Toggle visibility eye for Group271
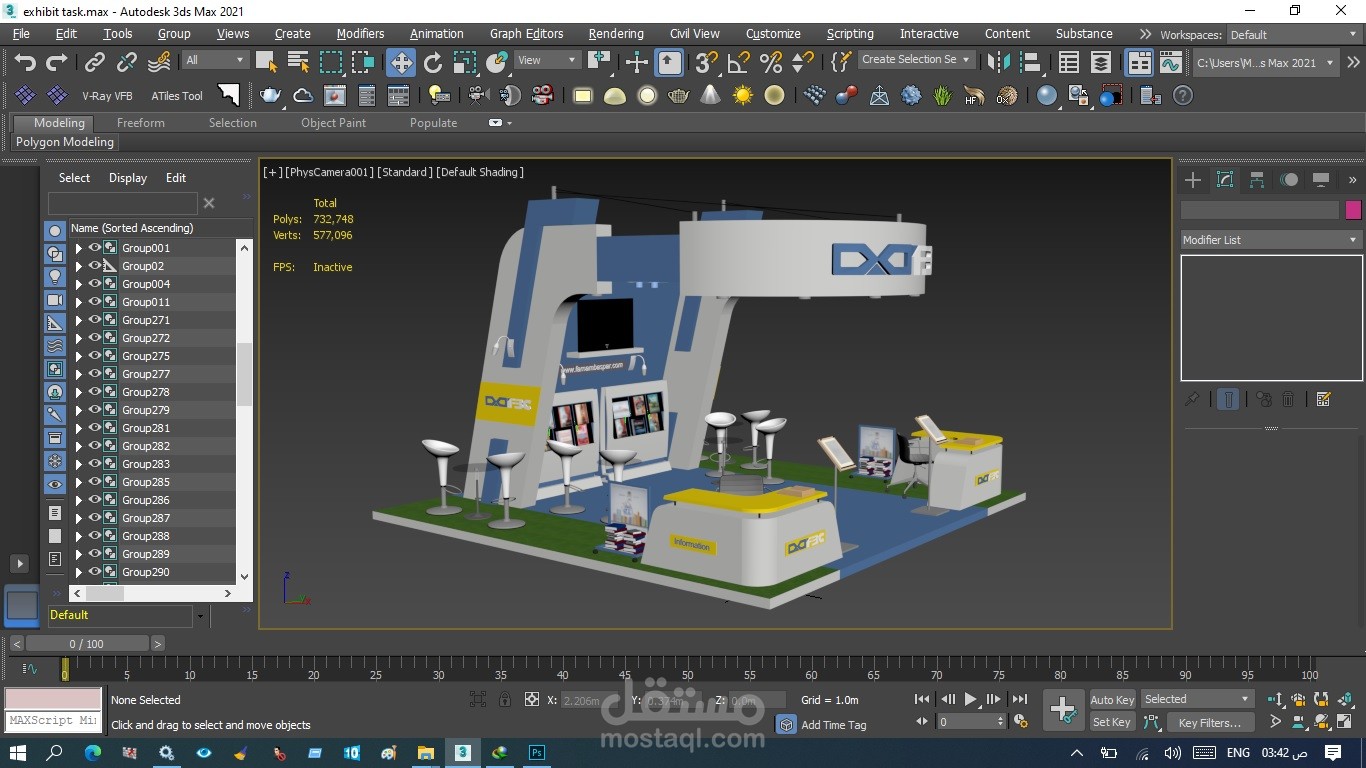This screenshot has width=1366, height=768. coord(95,320)
